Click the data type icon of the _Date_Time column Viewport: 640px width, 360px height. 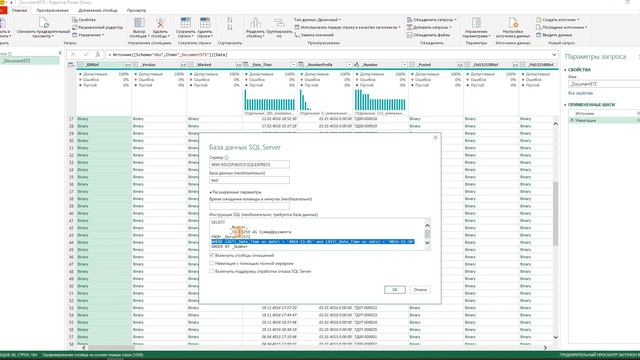[246, 64]
